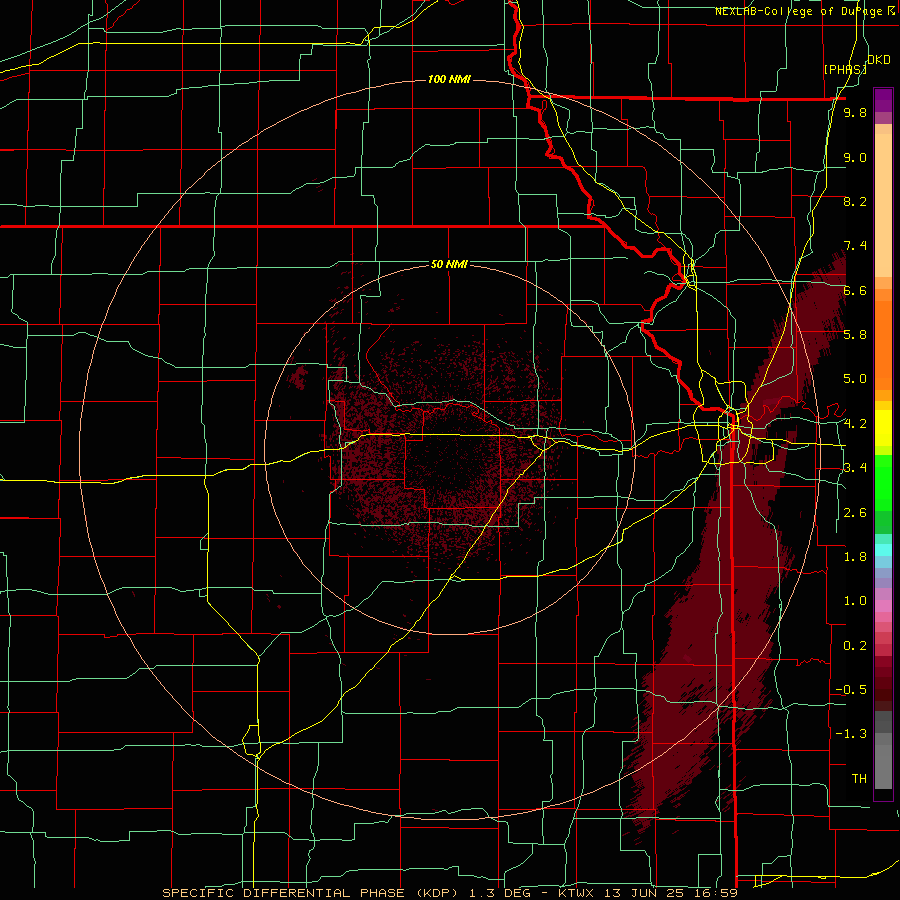Click the 4.2 value on color scale

pyautogui.click(x=855, y=424)
